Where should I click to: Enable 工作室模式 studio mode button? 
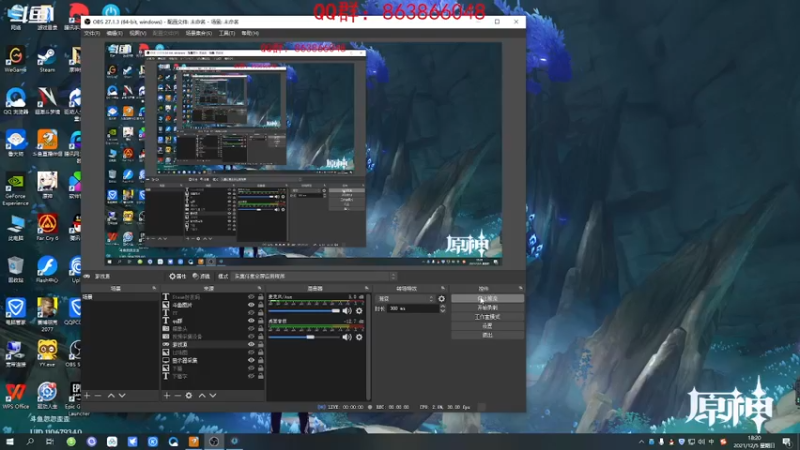pos(487,317)
